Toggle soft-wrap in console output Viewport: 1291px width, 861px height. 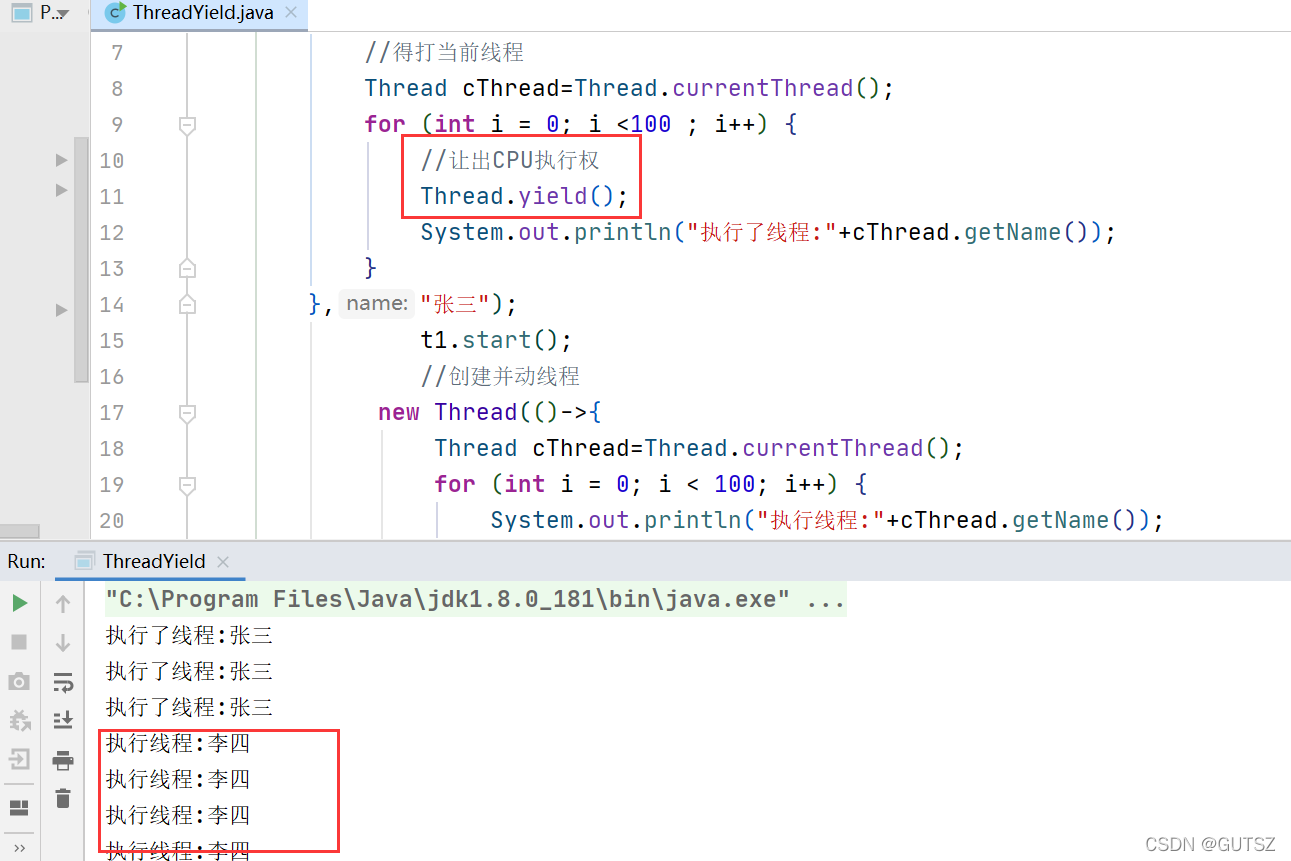(63, 682)
